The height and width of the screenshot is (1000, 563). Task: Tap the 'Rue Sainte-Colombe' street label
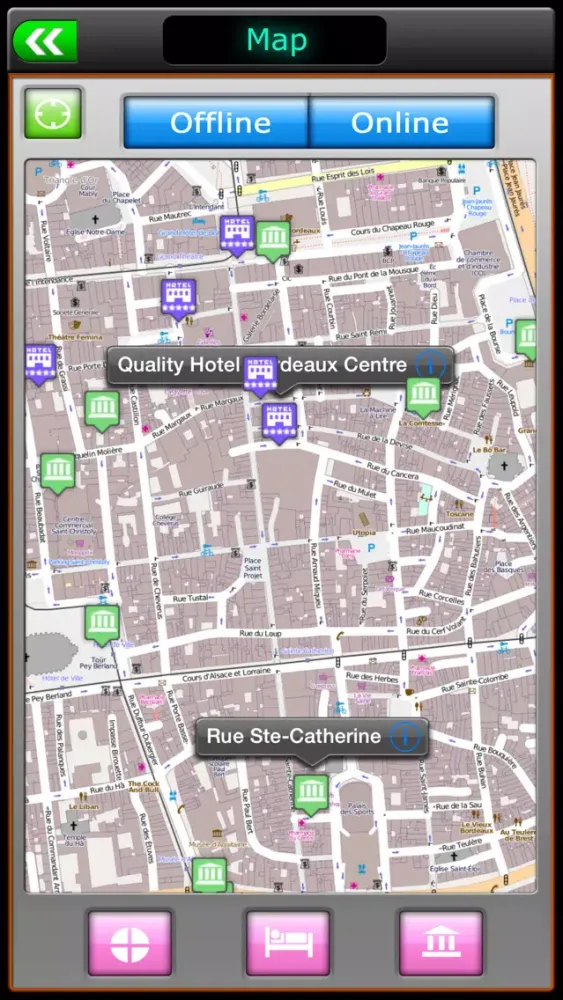tap(475, 682)
